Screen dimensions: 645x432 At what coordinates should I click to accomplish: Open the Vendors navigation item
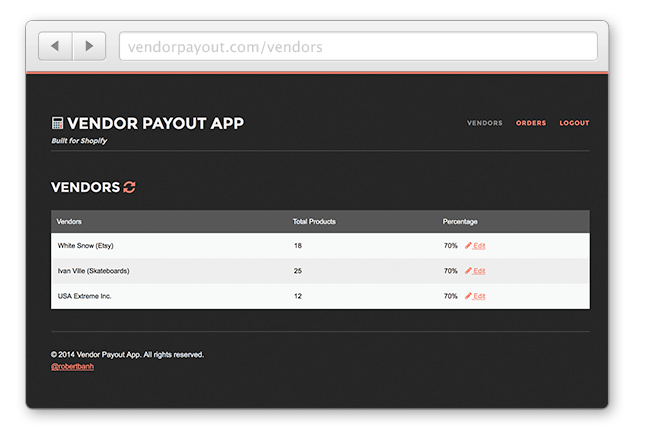point(484,123)
